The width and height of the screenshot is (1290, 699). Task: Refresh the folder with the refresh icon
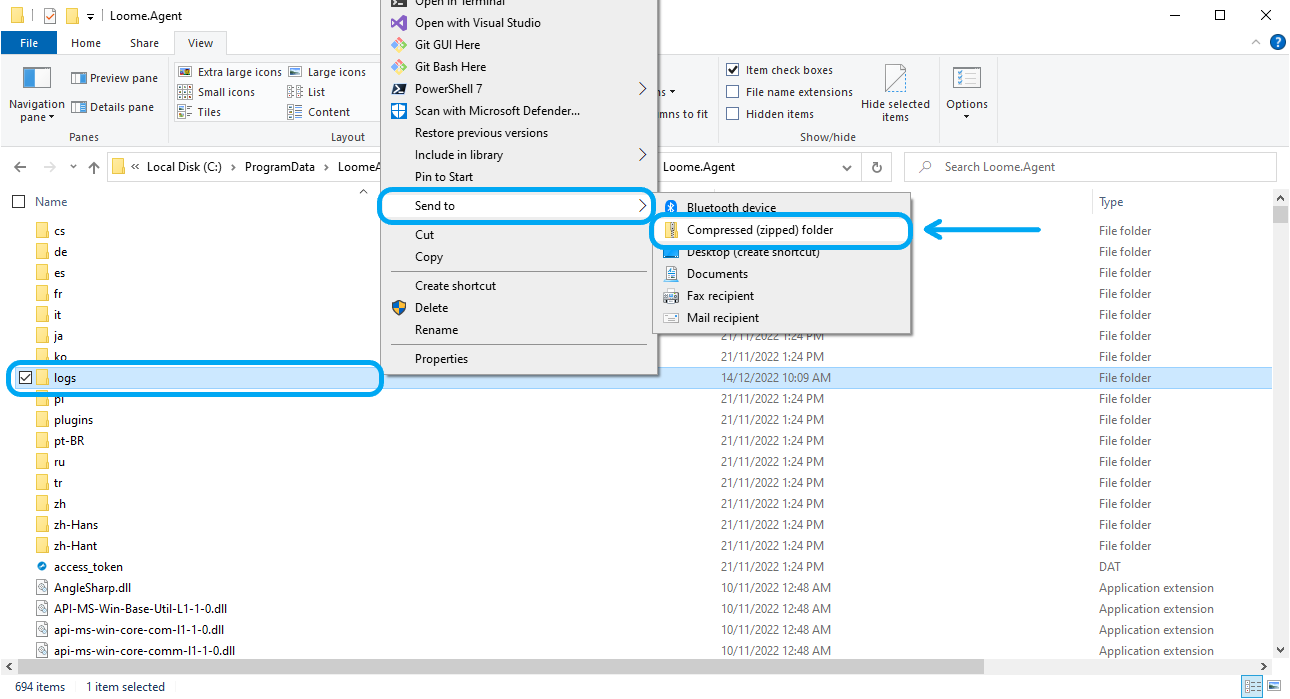tap(877, 167)
